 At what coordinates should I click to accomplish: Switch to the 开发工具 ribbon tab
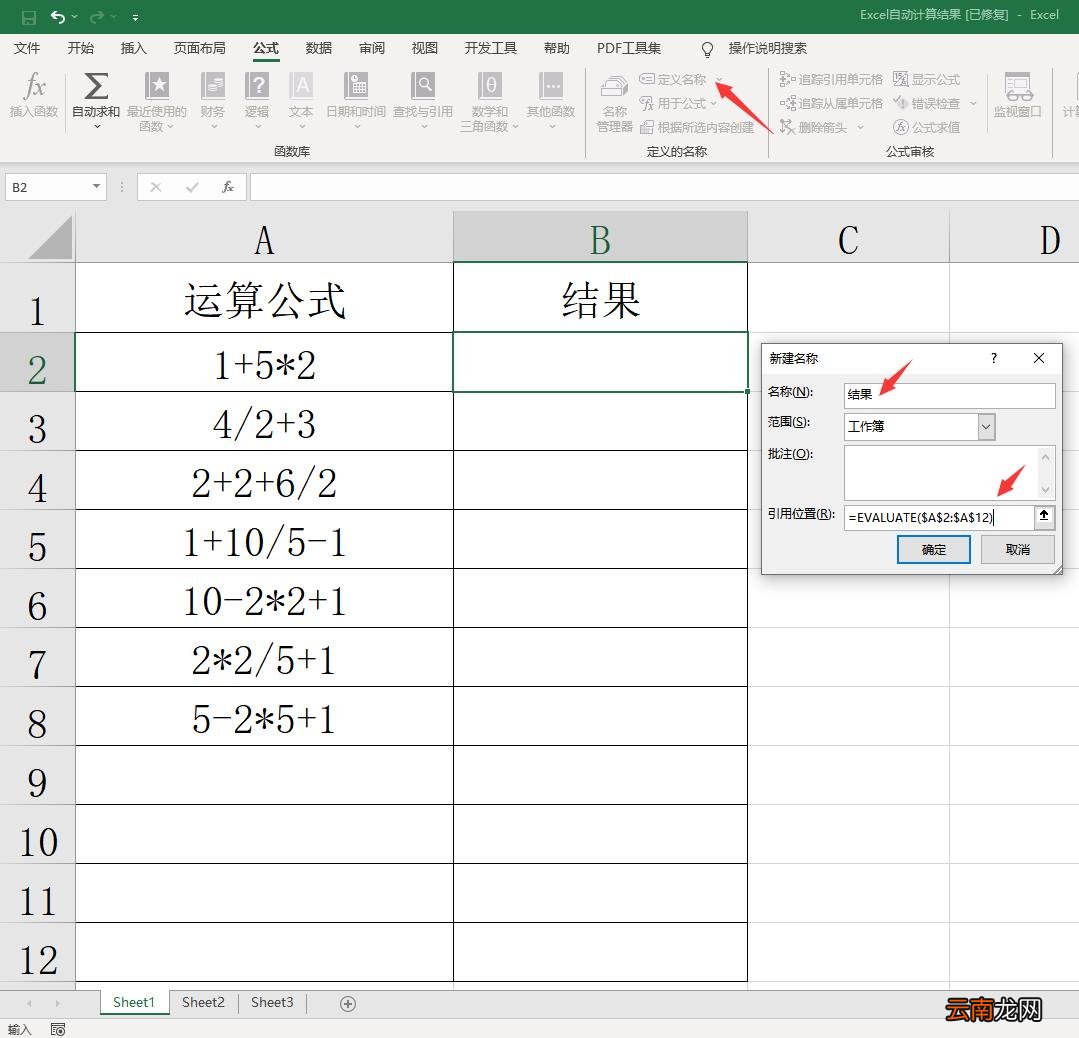(491, 48)
